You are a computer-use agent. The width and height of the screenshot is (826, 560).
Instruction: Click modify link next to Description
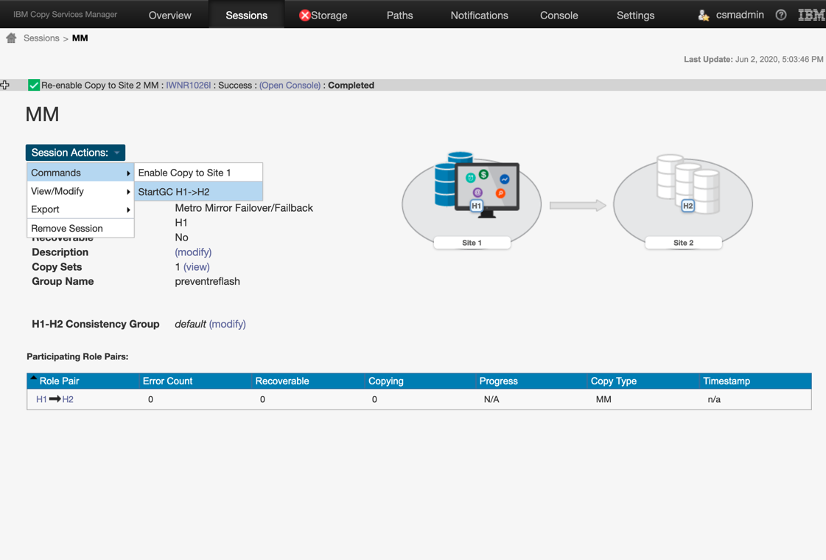pyautogui.click(x=193, y=252)
